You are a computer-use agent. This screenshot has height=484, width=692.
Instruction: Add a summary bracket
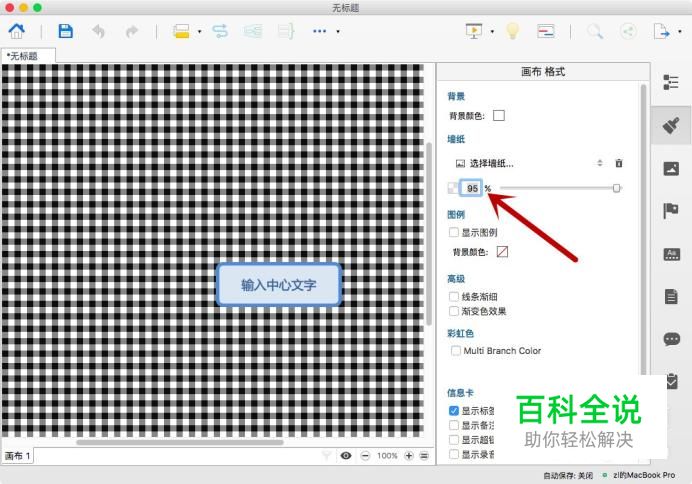[x=286, y=31]
